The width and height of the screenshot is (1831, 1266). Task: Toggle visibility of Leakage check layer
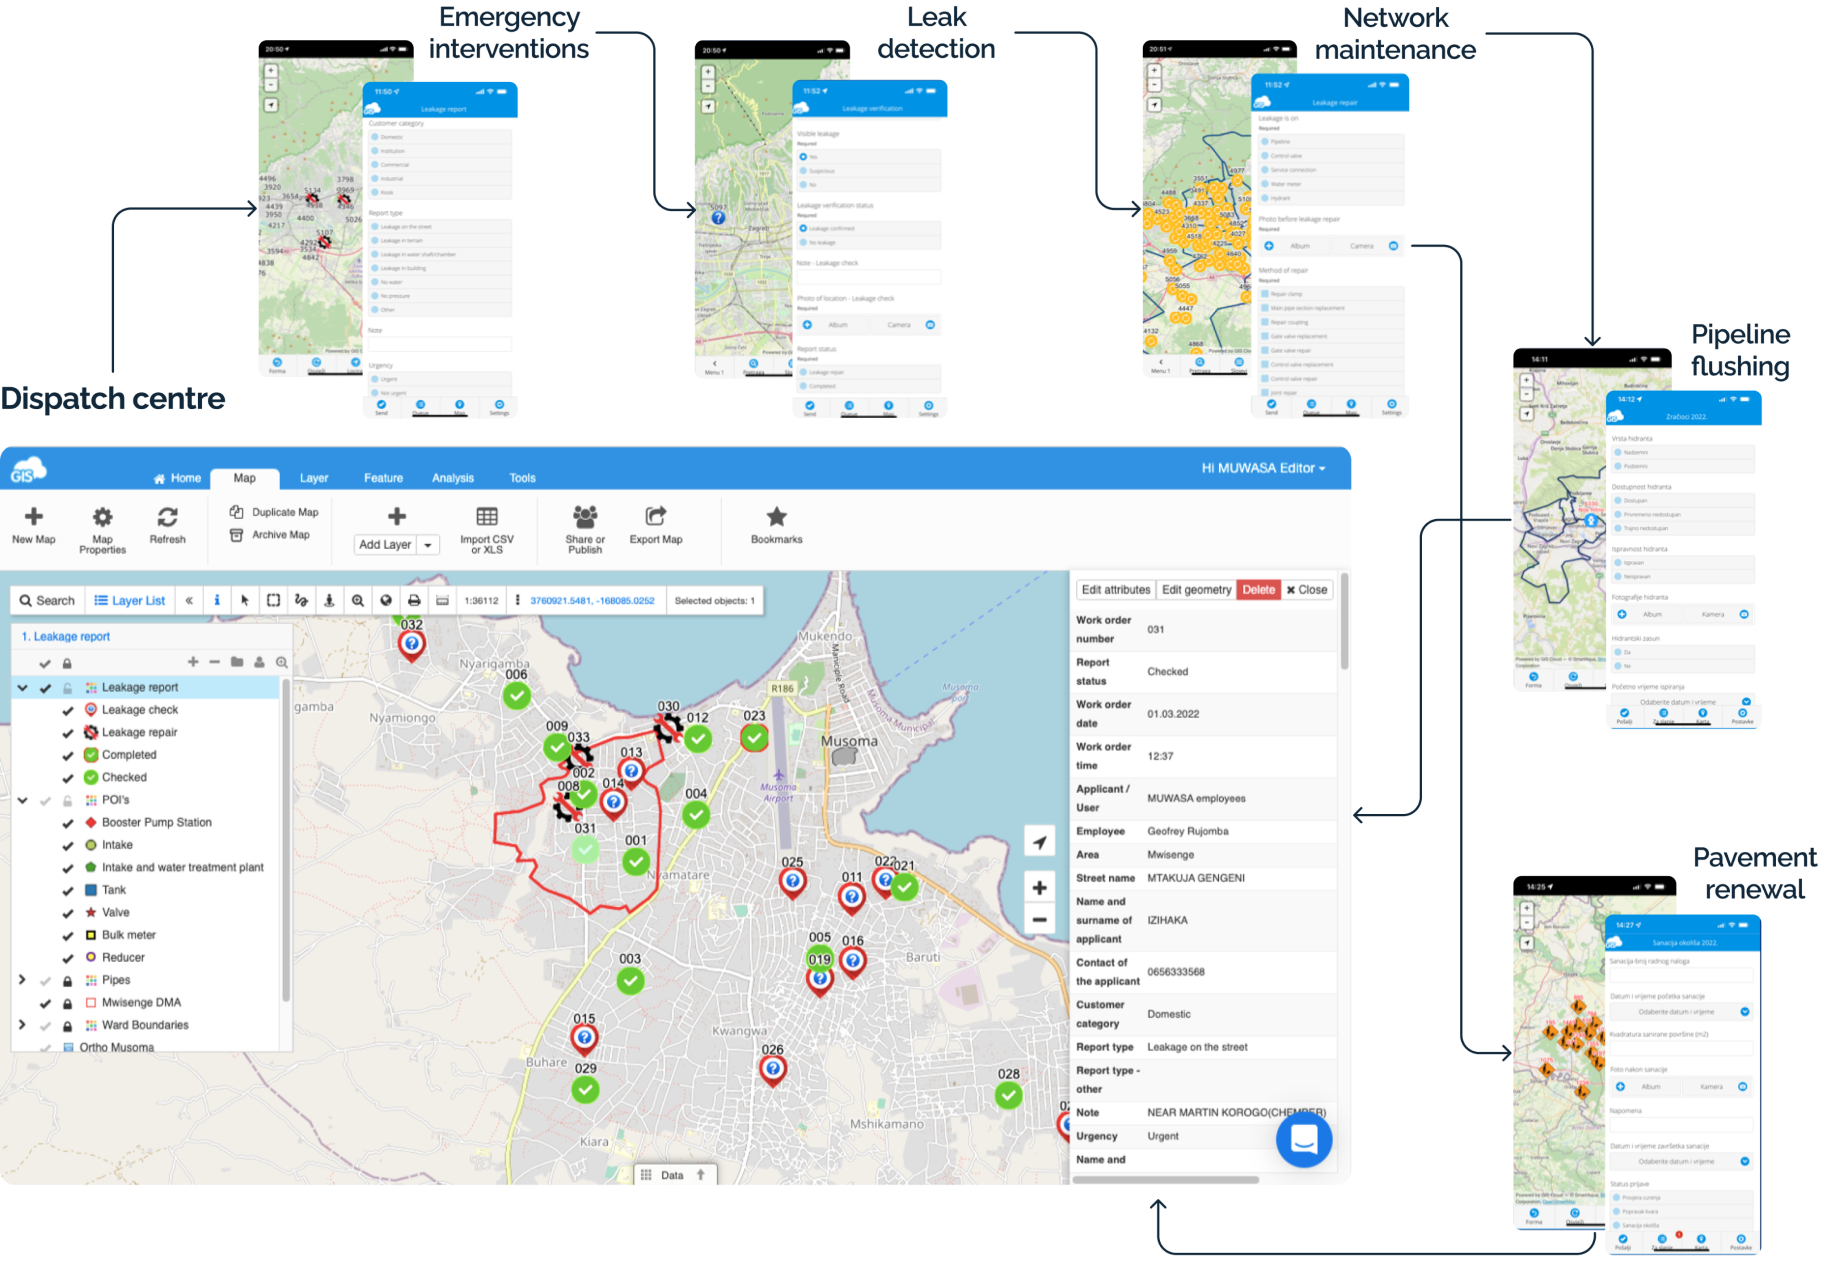pyautogui.click(x=68, y=710)
